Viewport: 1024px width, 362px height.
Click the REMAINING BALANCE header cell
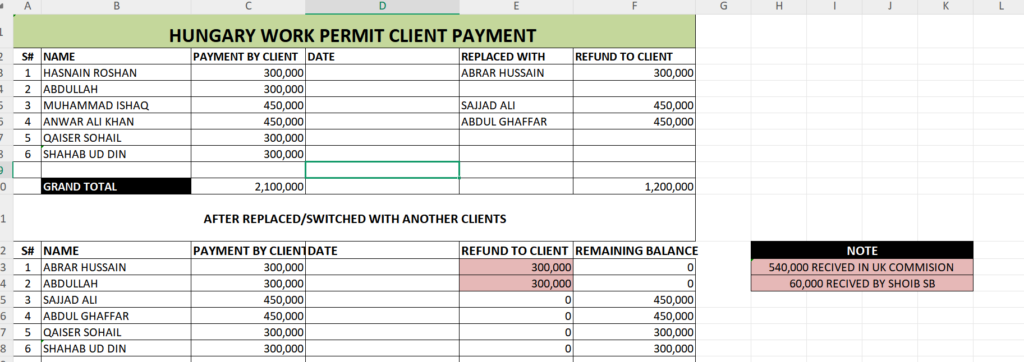(634, 250)
